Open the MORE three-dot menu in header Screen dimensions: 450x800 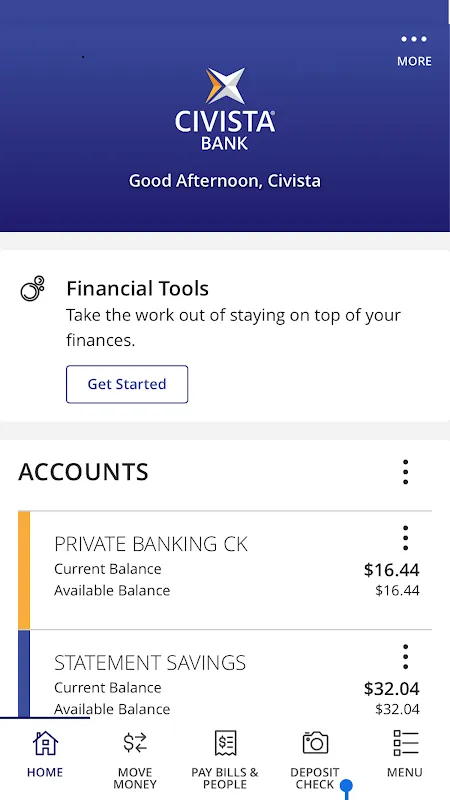coord(414,50)
